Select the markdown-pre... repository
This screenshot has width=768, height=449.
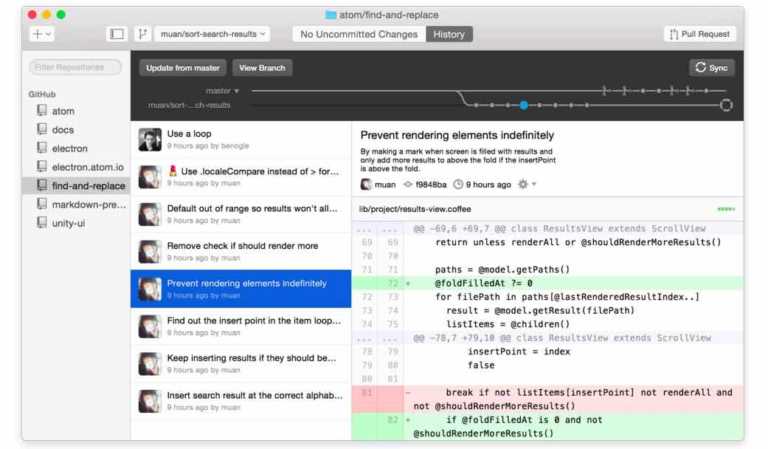pyautogui.click(x=76, y=204)
